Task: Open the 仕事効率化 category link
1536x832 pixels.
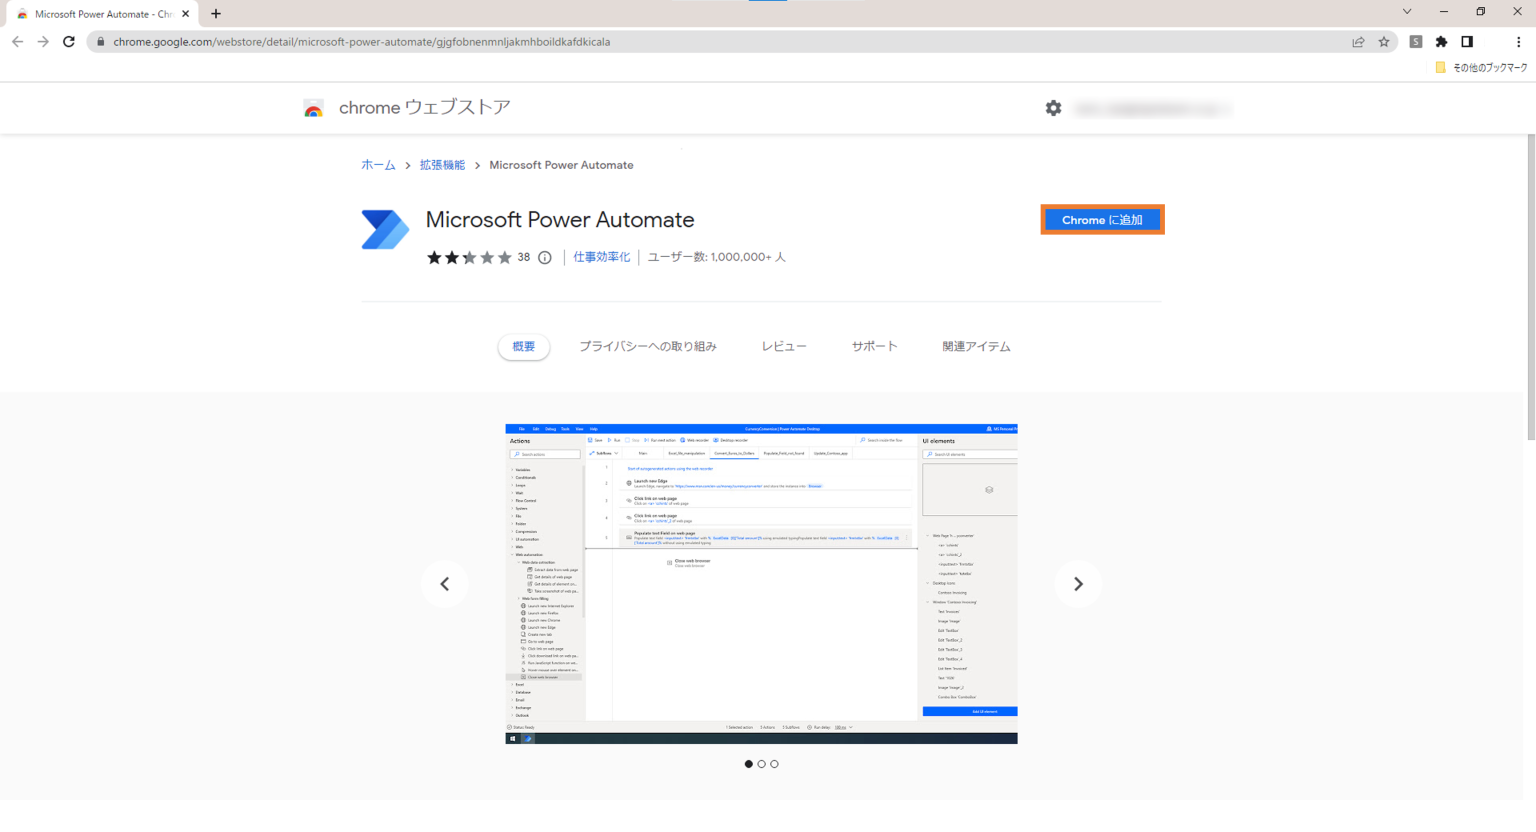Action: tap(601, 257)
